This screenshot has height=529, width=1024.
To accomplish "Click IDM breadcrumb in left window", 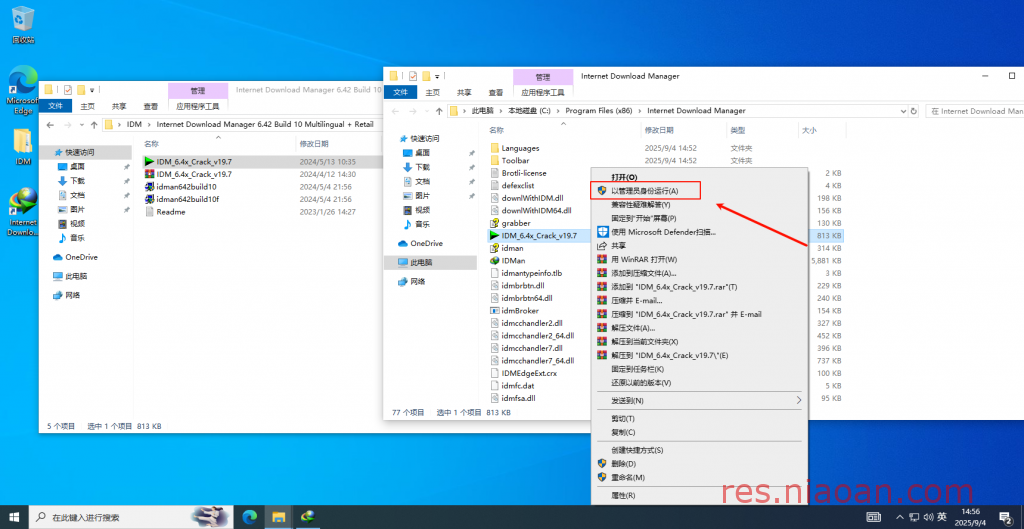I will (x=134, y=124).
